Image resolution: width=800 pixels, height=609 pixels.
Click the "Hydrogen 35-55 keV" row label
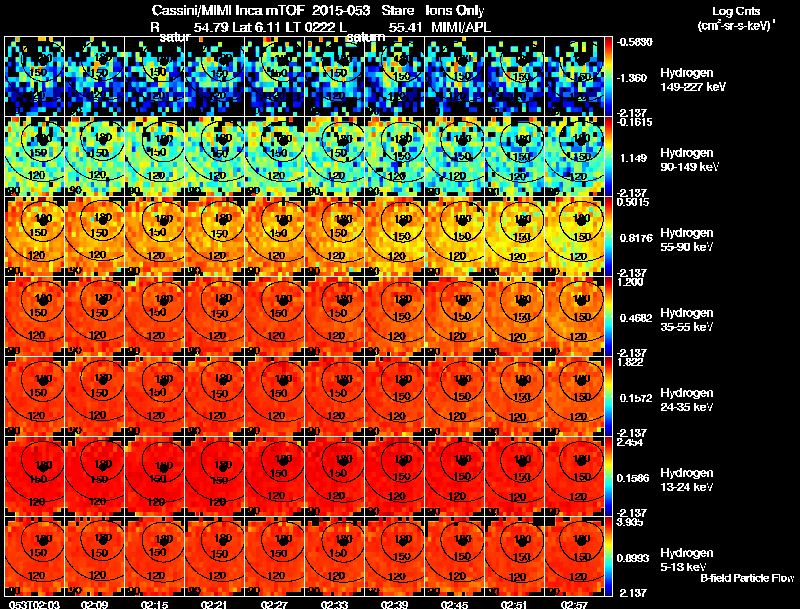[687, 320]
